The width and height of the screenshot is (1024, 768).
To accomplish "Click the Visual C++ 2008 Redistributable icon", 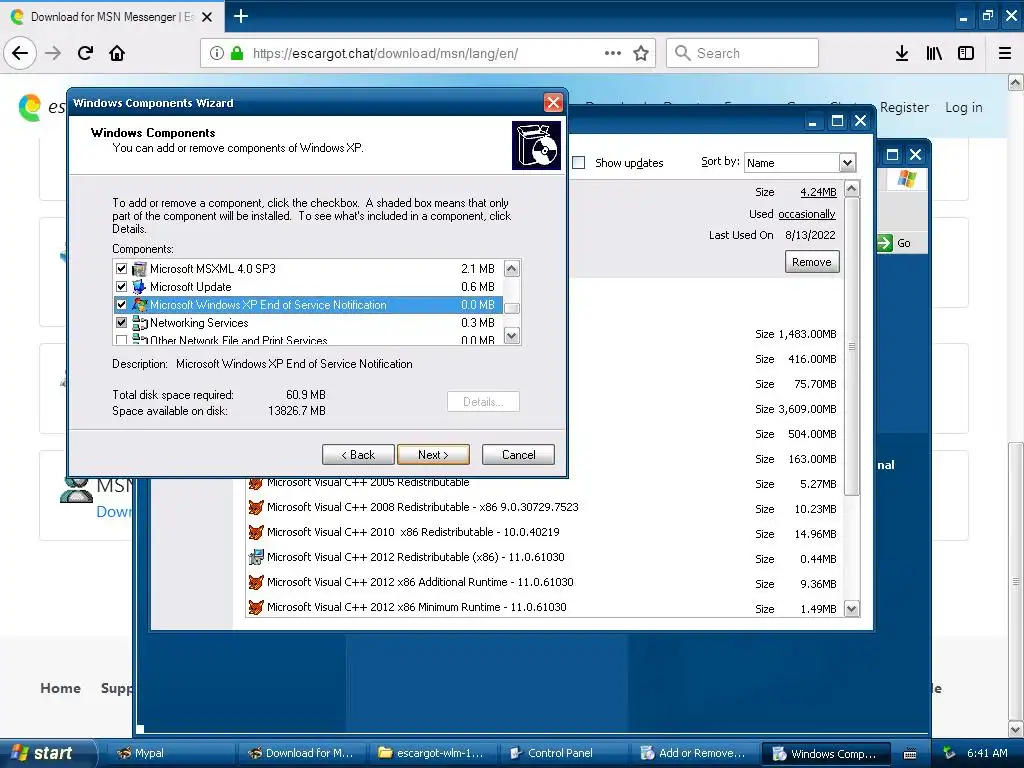I will (256, 507).
